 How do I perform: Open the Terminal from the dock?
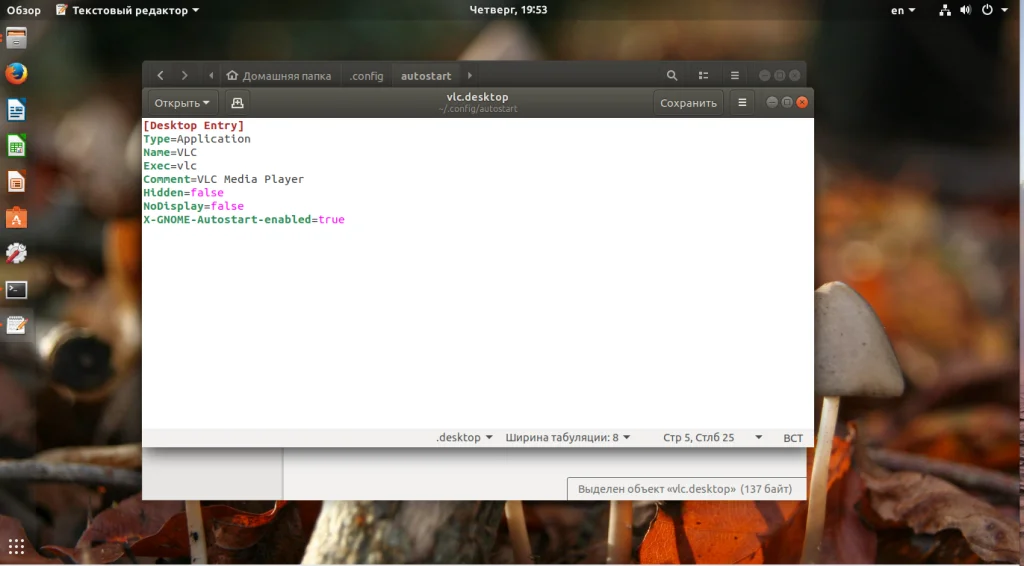(16, 289)
